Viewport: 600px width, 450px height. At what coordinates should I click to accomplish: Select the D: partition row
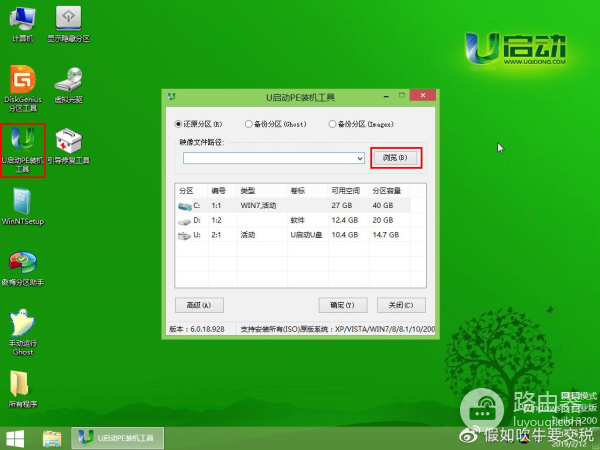click(x=294, y=220)
